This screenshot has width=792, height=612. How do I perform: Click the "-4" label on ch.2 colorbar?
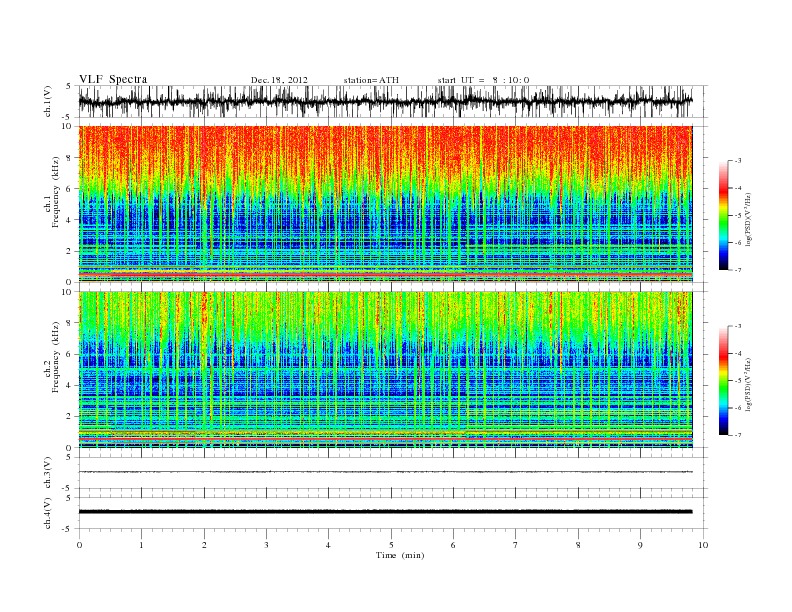click(737, 353)
